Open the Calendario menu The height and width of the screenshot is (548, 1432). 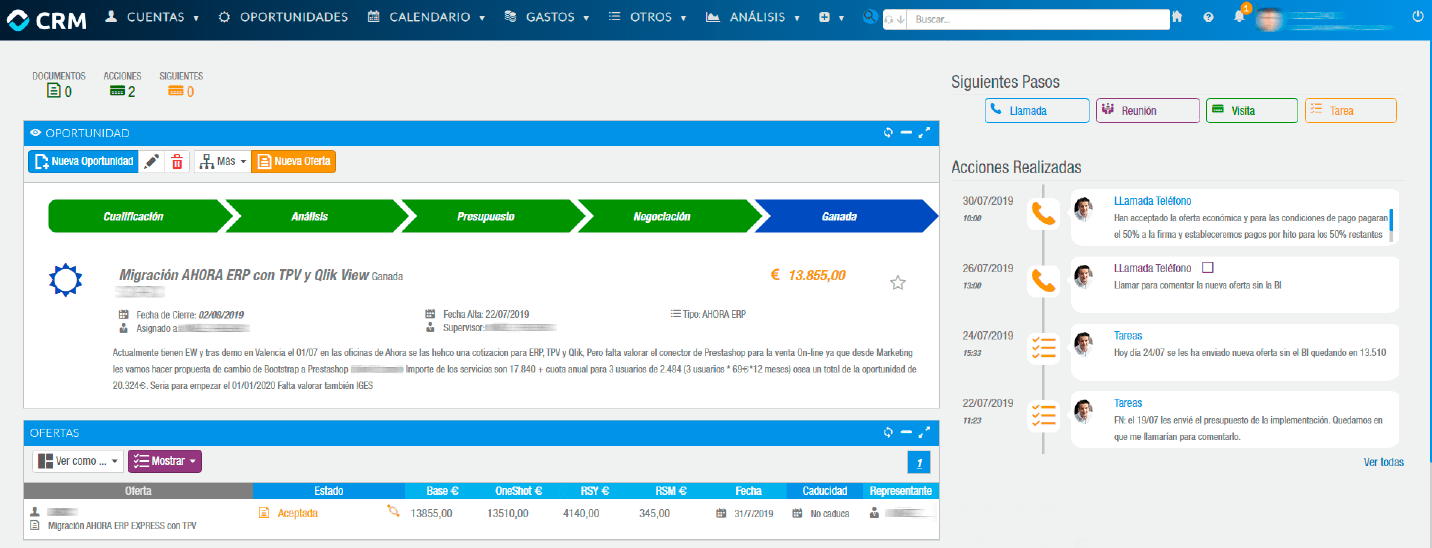(x=426, y=17)
